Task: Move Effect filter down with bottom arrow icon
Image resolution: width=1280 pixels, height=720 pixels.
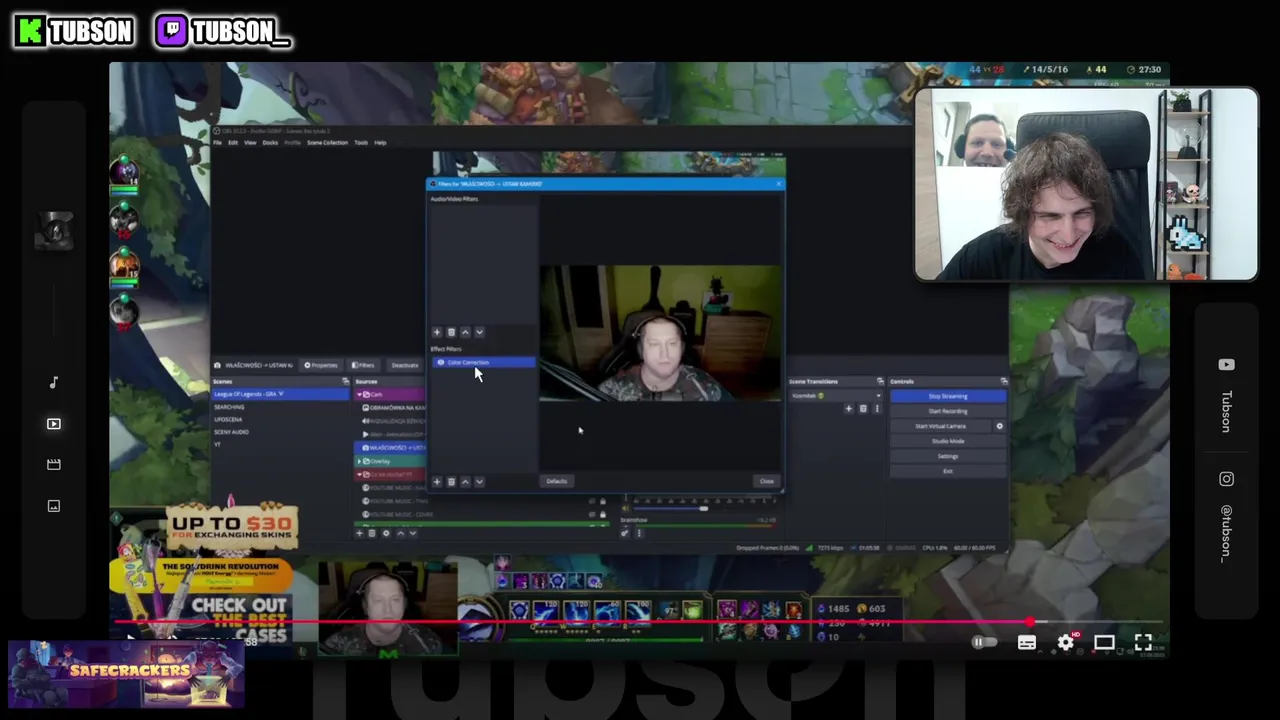Action: [479, 481]
